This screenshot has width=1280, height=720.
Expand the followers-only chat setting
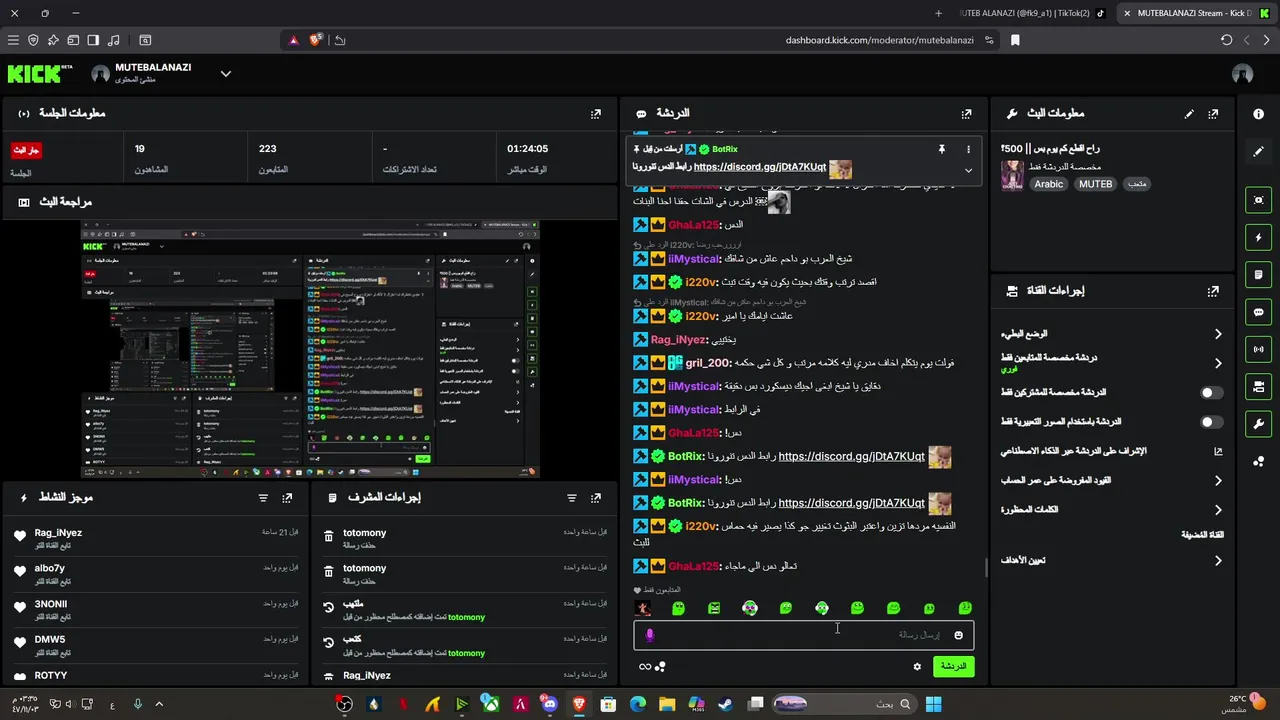(x=1111, y=363)
